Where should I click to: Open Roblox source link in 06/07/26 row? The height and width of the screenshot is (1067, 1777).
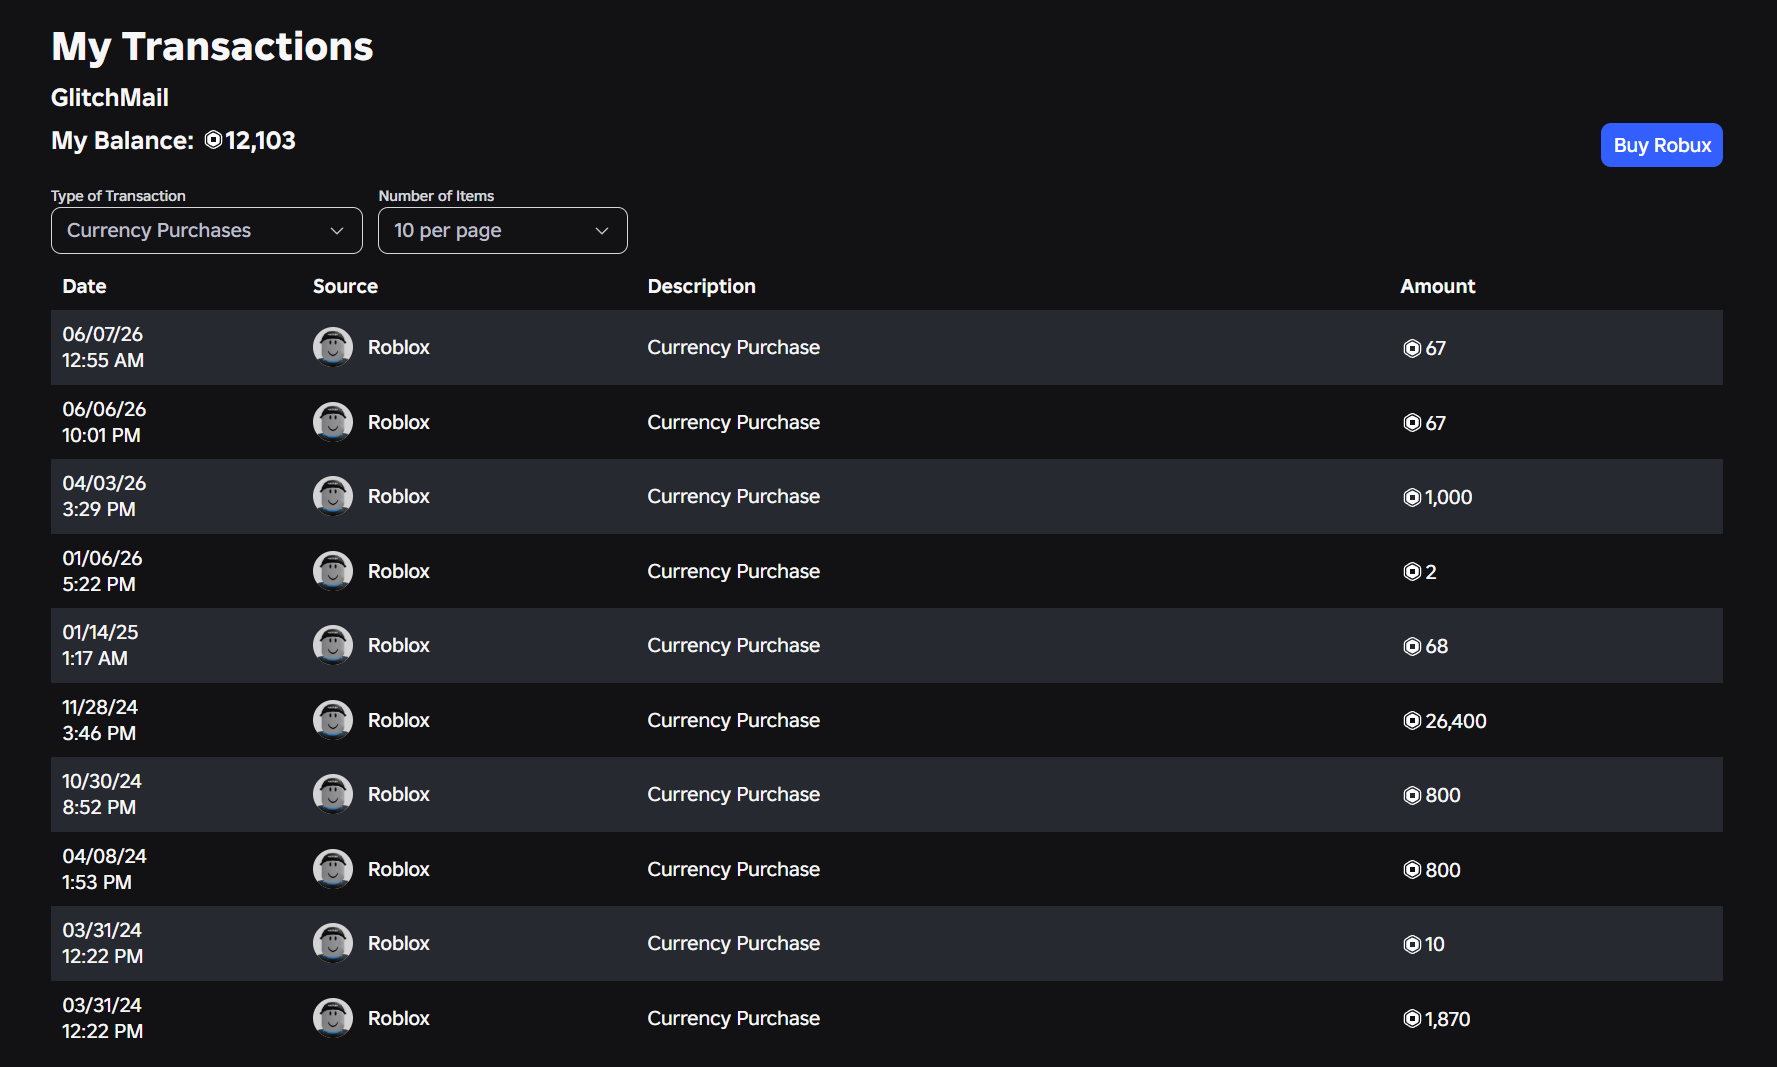pyautogui.click(x=398, y=347)
